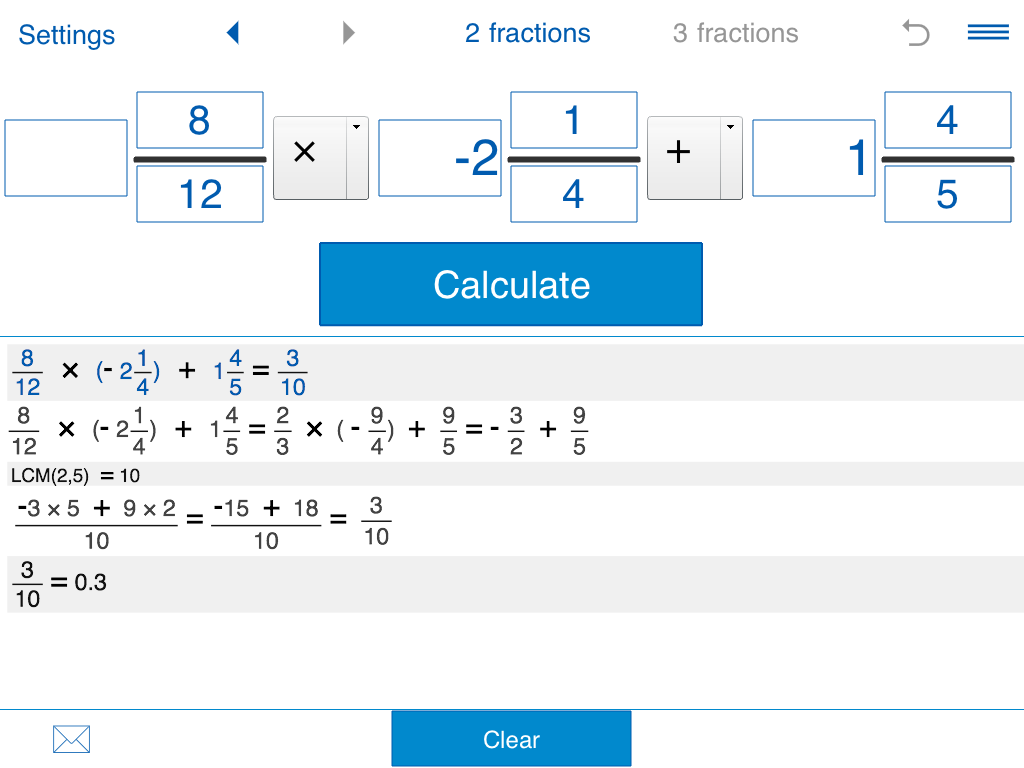Select the first fraction's whole number field
1024x768 pixels.
(x=66, y=158)
